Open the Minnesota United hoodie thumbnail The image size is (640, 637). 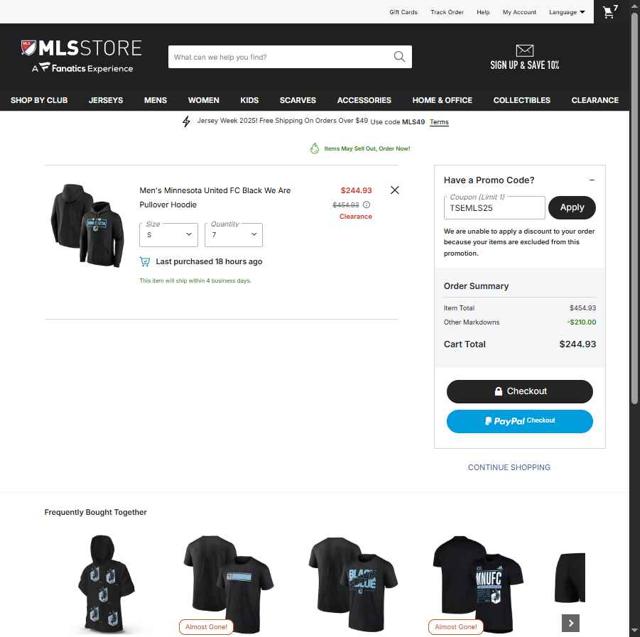click(x=87, y=226)
